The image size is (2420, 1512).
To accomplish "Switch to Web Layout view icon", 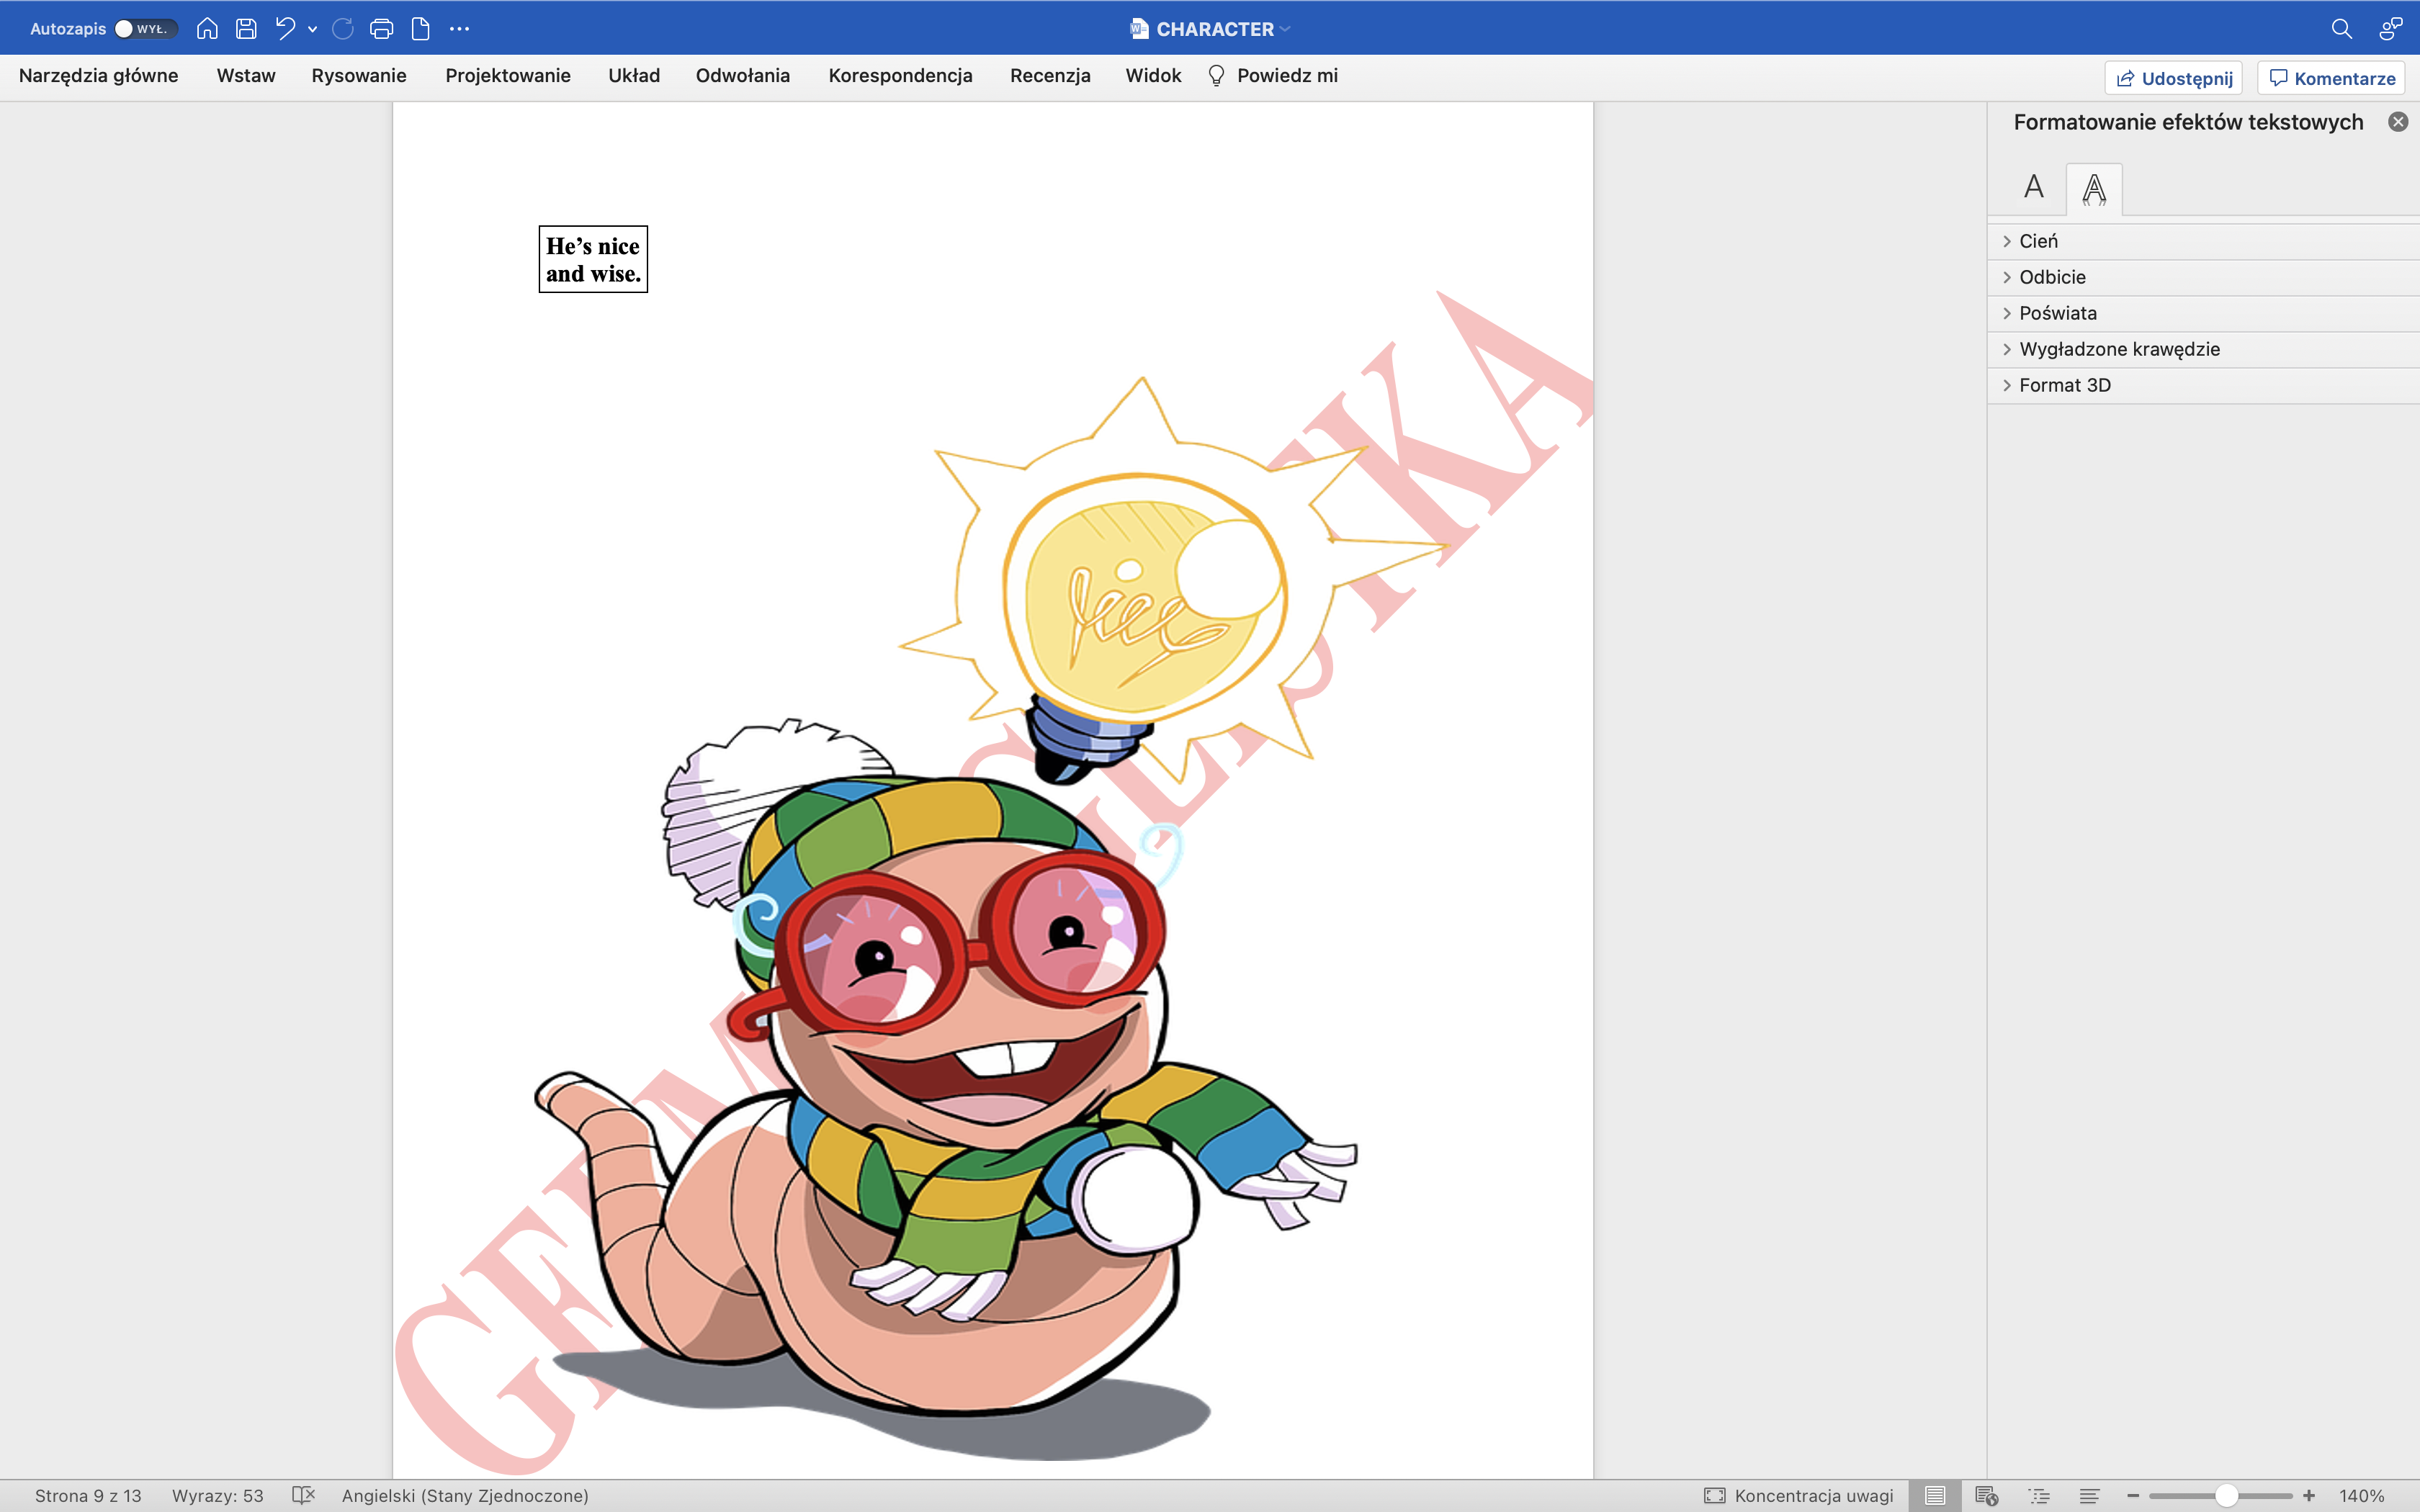I will point(1986,1495).
